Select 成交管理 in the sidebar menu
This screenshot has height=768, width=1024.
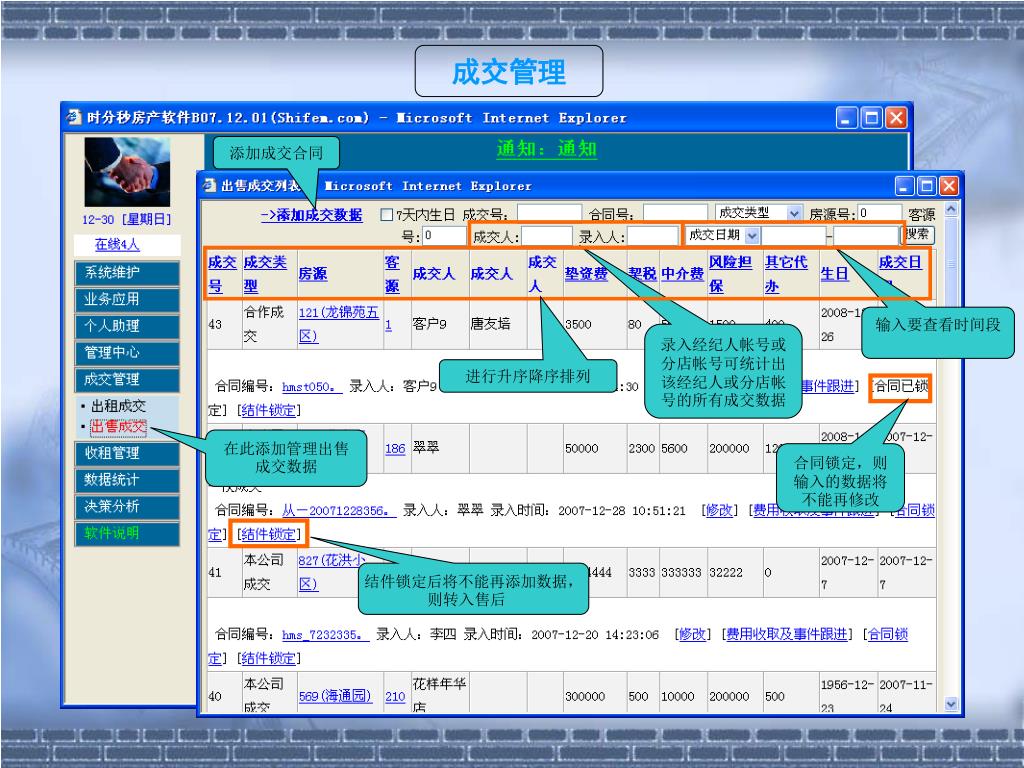coord(127,379)
